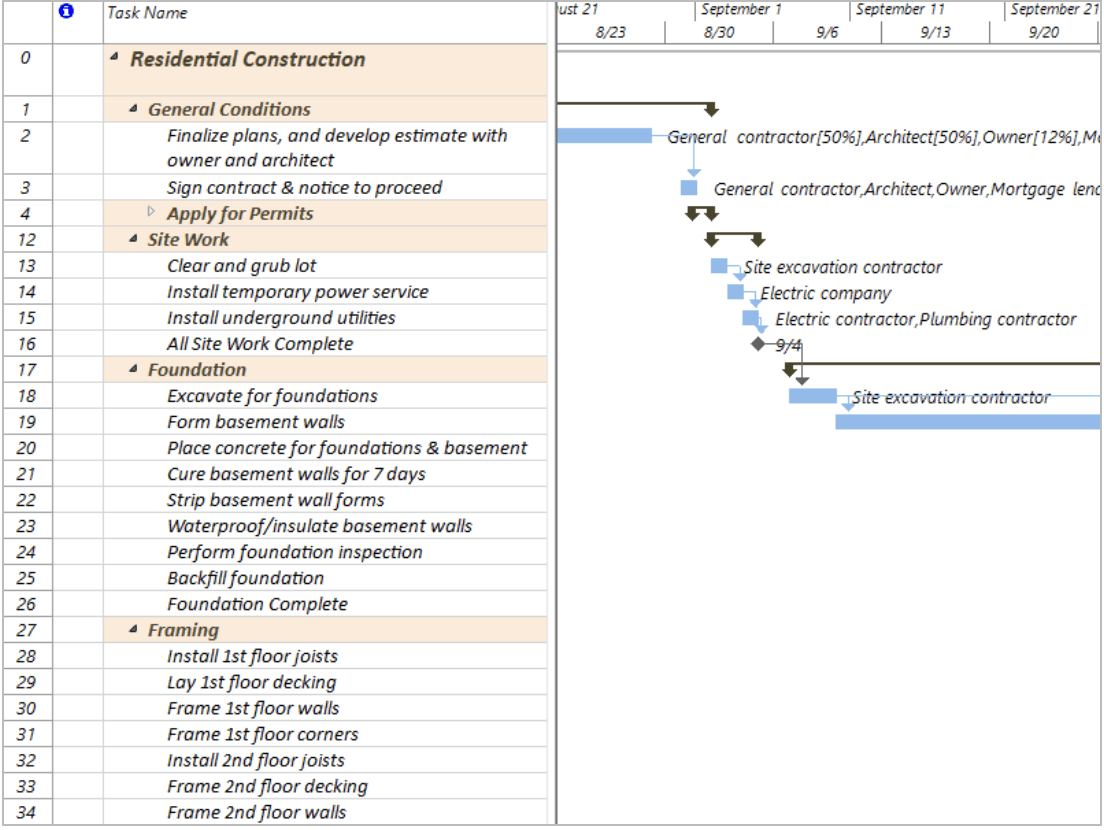Screen dimensions: 1104x830
Task: Click the milestone diamond for Sign contract task
Action: pyautogui.click(x=688, y=186)
